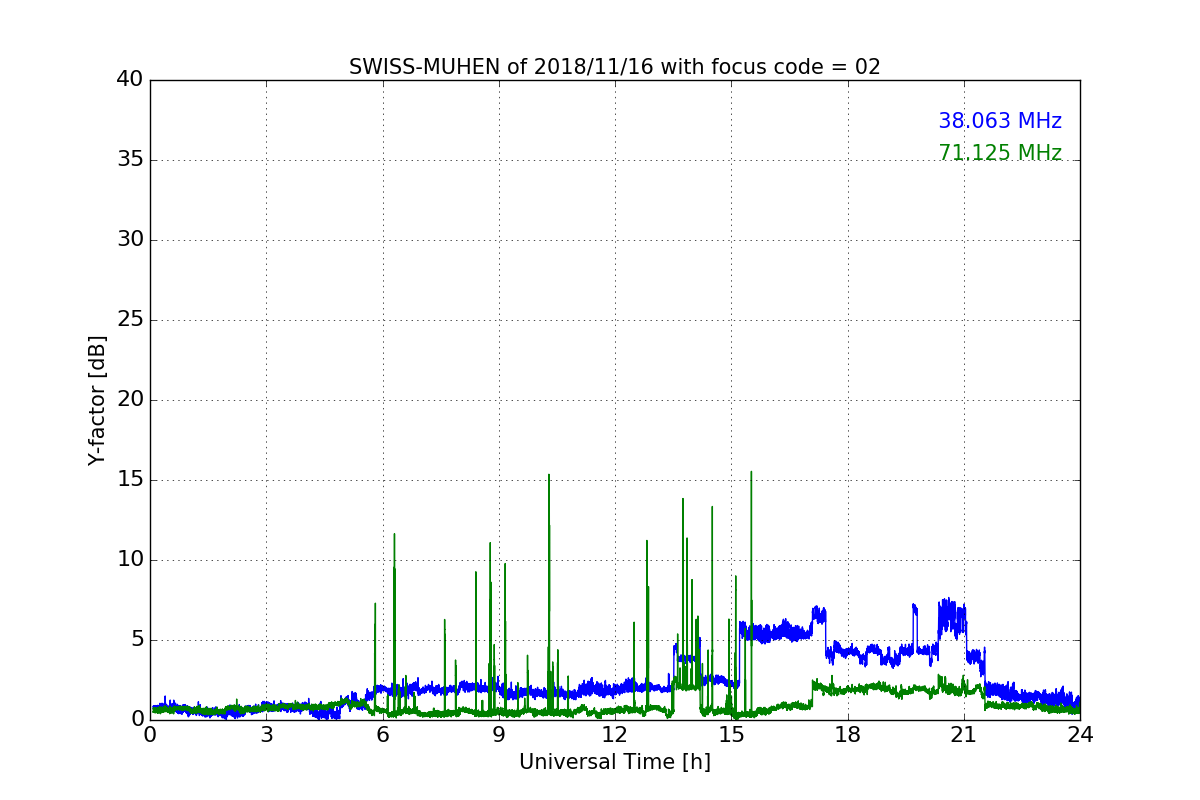
Task: Select the blue '38.063 MHz' legend label
Action: tap(1000, 121)
